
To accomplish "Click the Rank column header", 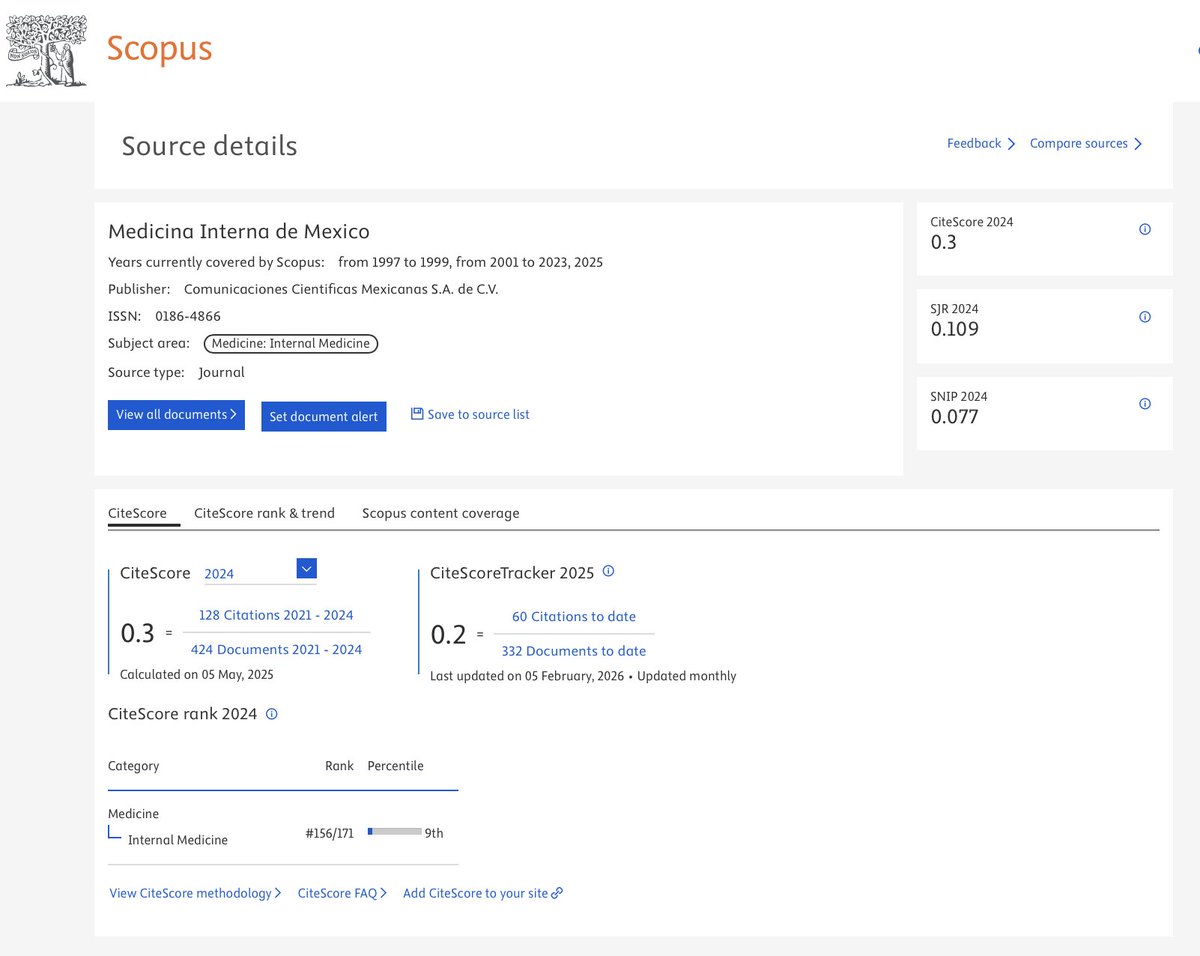I will 339,766.
